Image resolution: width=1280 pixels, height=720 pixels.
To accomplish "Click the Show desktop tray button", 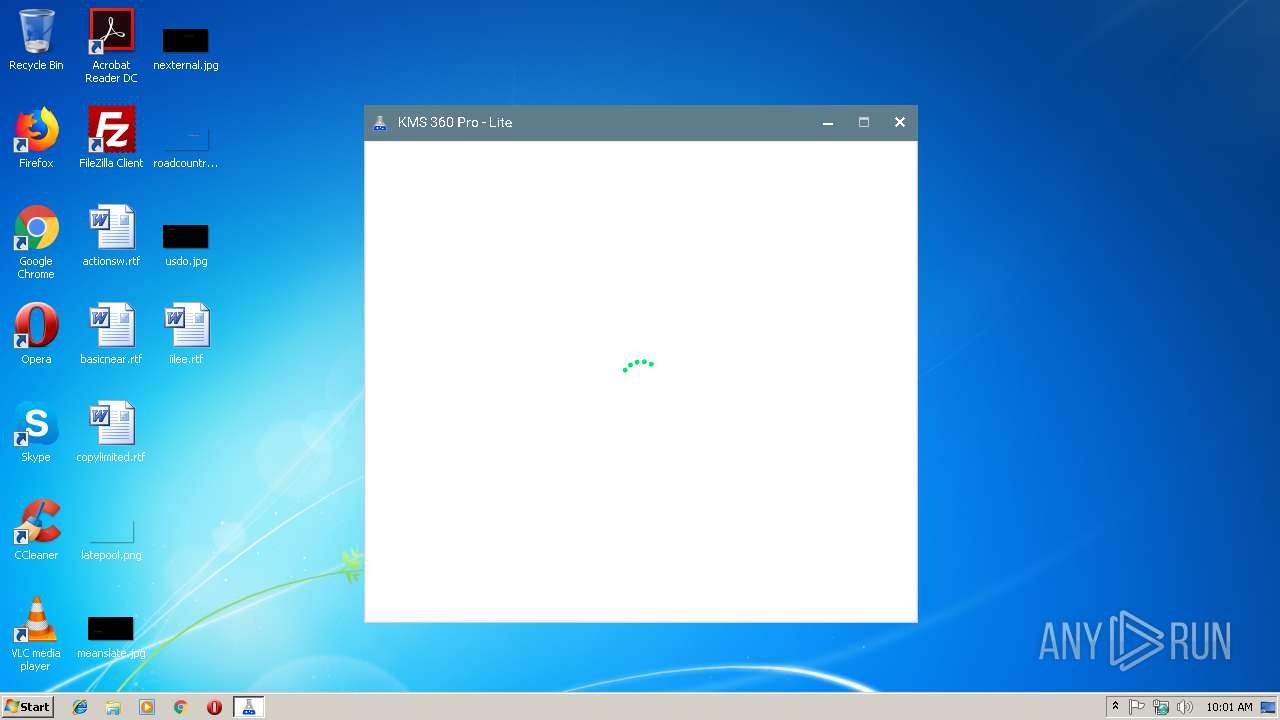I will pyautogui.click(x=1268, y=707).
